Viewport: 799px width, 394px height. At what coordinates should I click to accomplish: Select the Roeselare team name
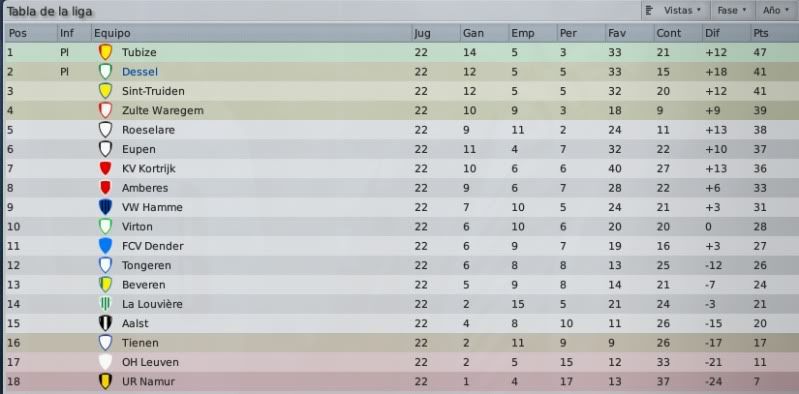tap(148, 130)
